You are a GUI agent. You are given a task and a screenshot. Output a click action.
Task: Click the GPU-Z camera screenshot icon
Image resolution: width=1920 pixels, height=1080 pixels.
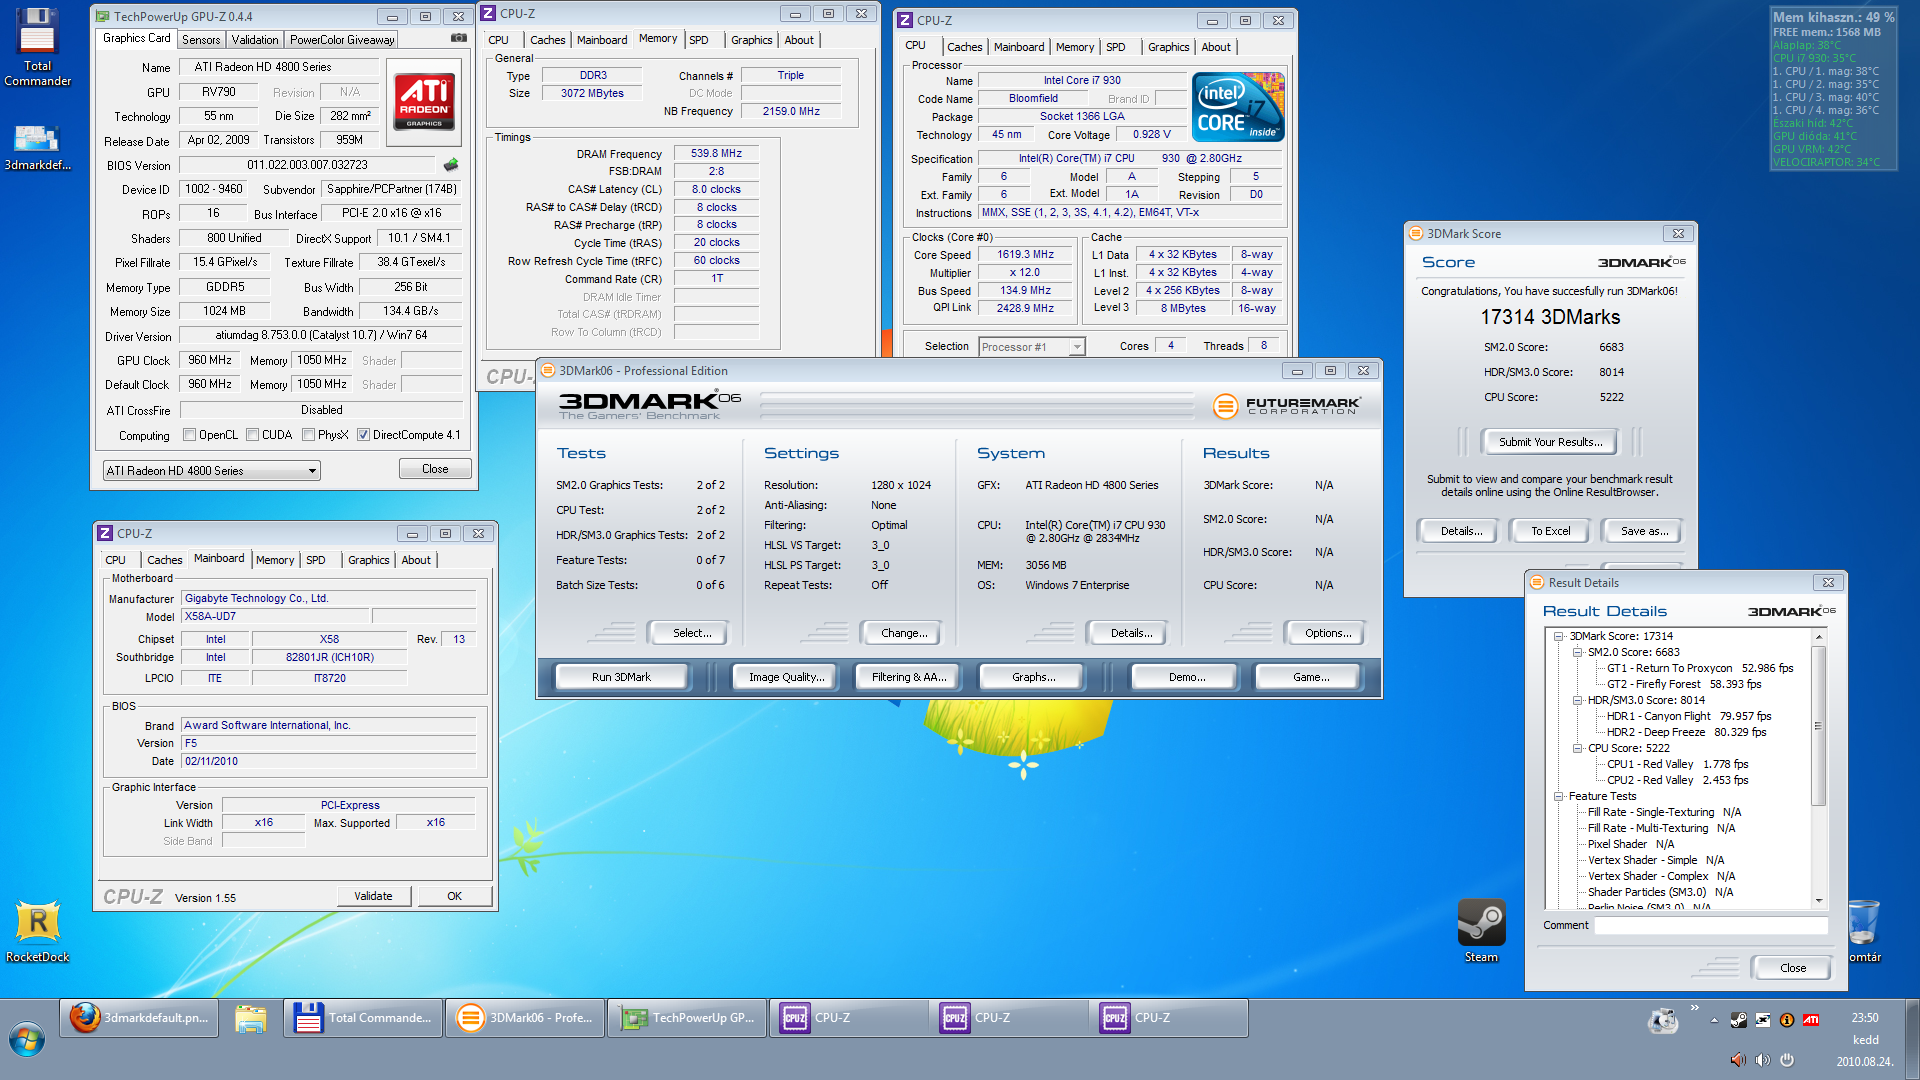pyautogui.click(x=459, y=38)
